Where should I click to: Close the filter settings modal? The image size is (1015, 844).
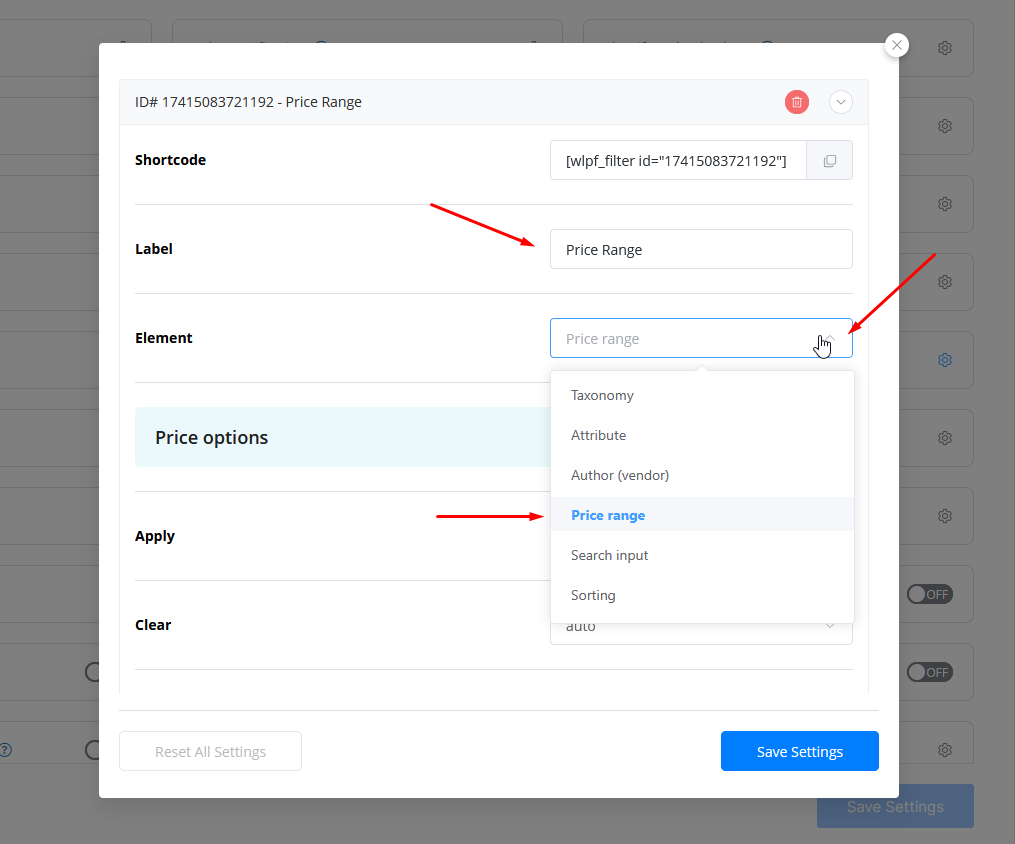(897, 45)
